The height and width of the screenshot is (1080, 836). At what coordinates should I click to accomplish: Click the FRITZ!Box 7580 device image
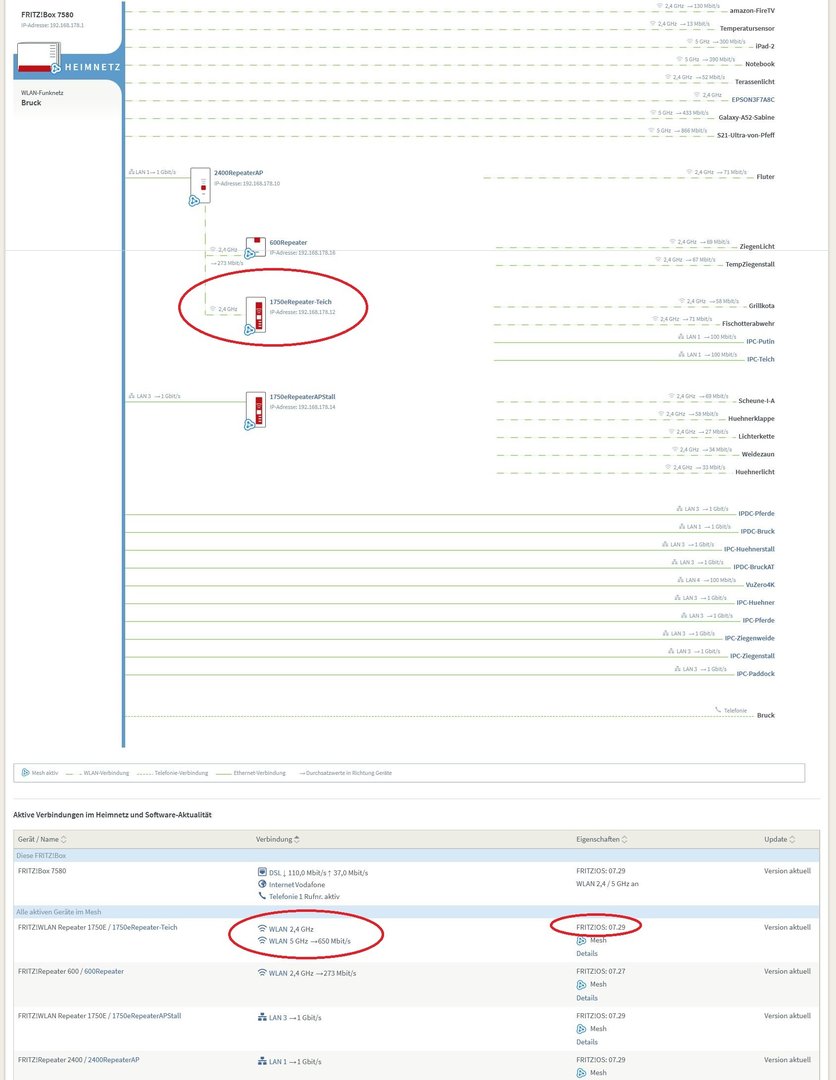[x=38, y=57]
